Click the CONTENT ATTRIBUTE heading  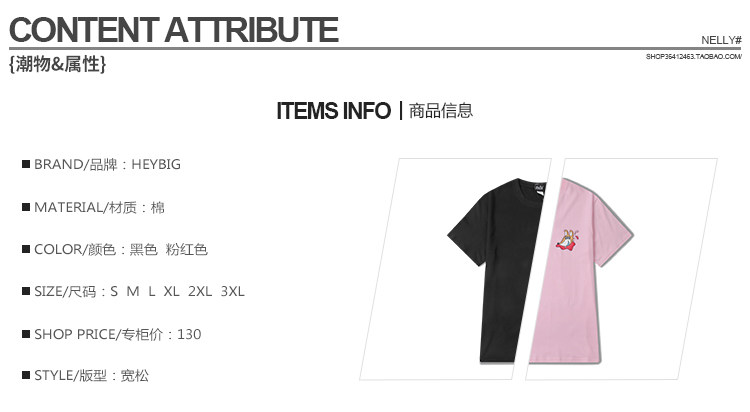(x=174, y=30)
